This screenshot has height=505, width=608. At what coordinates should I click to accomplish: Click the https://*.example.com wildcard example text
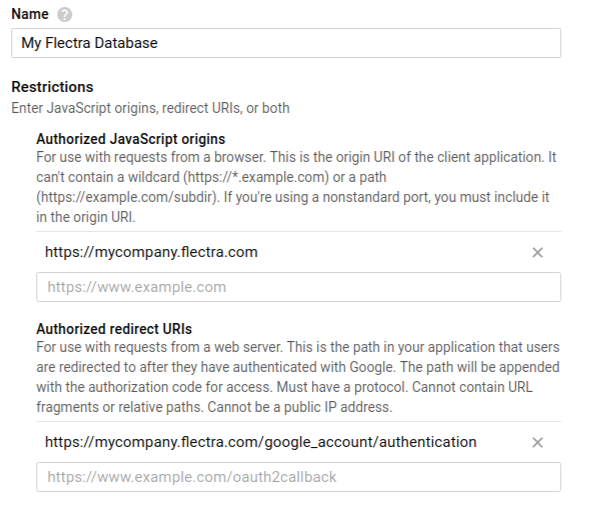click(256, 177)
